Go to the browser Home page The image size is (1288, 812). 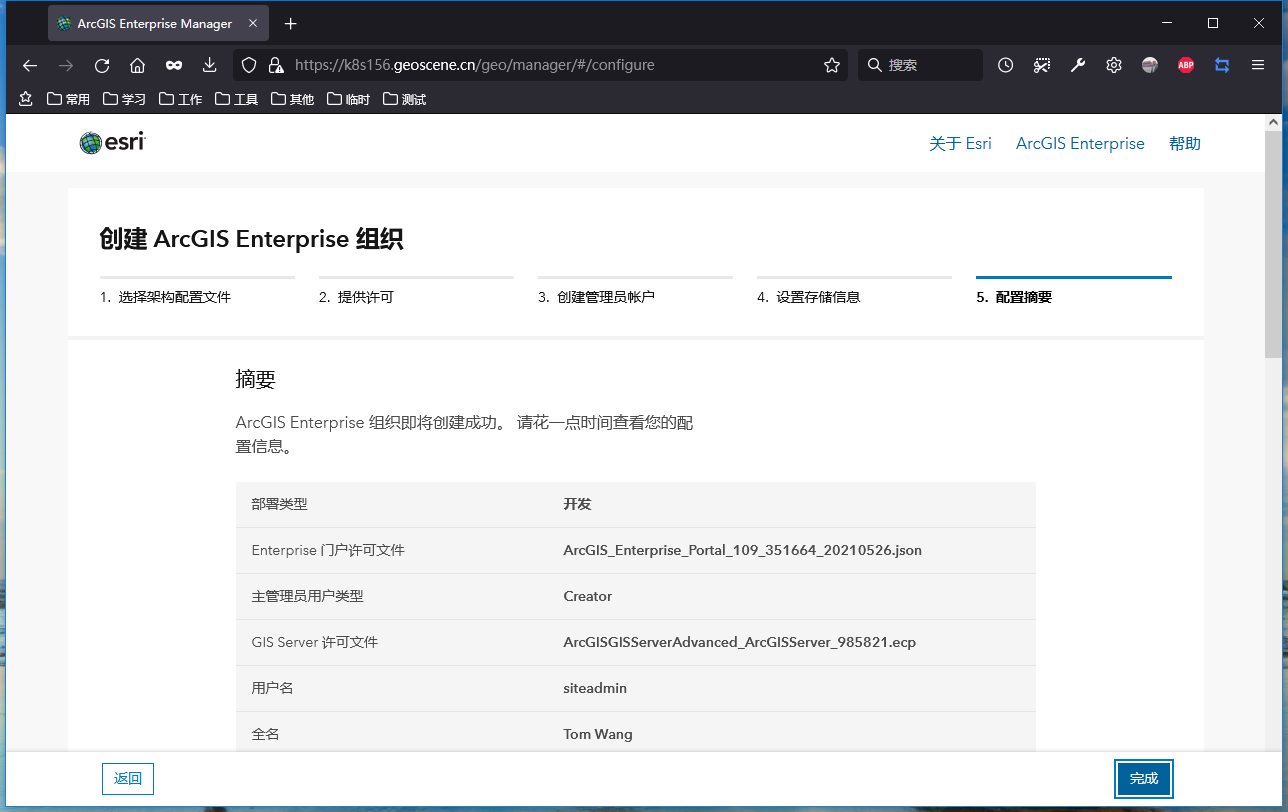[x=138, y=65]
